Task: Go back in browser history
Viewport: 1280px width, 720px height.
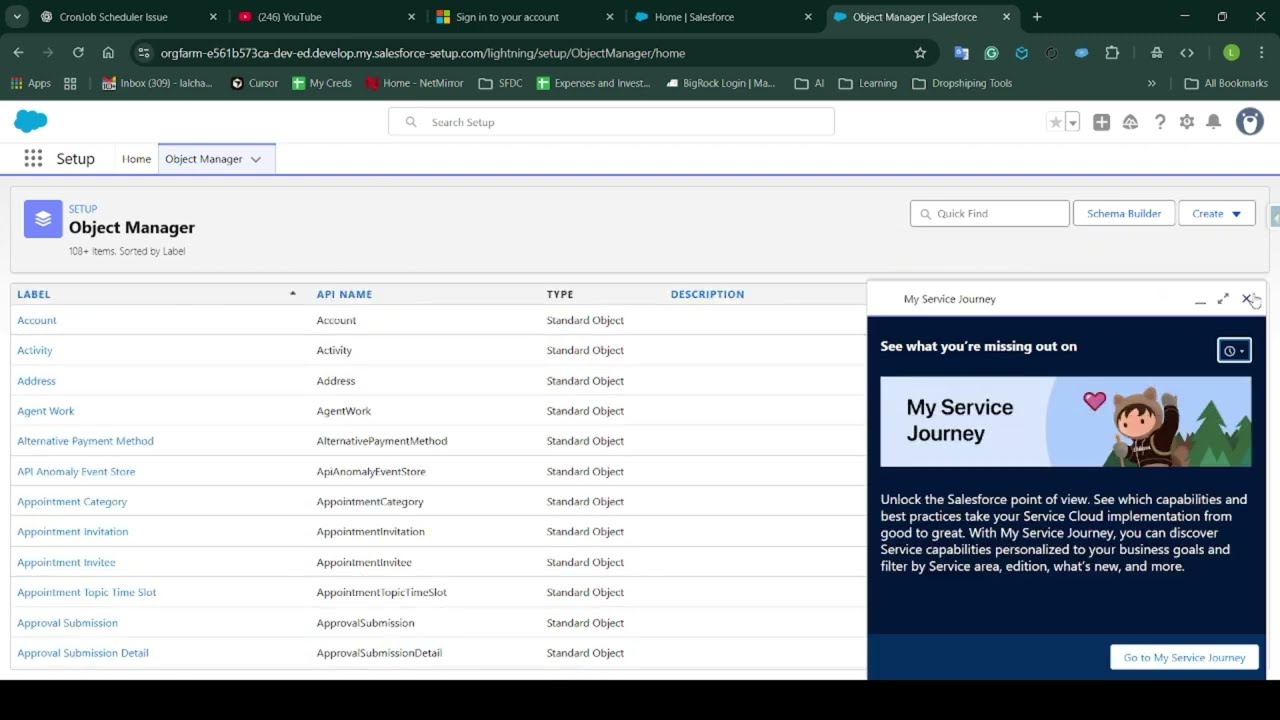Action: coord(18,53)
